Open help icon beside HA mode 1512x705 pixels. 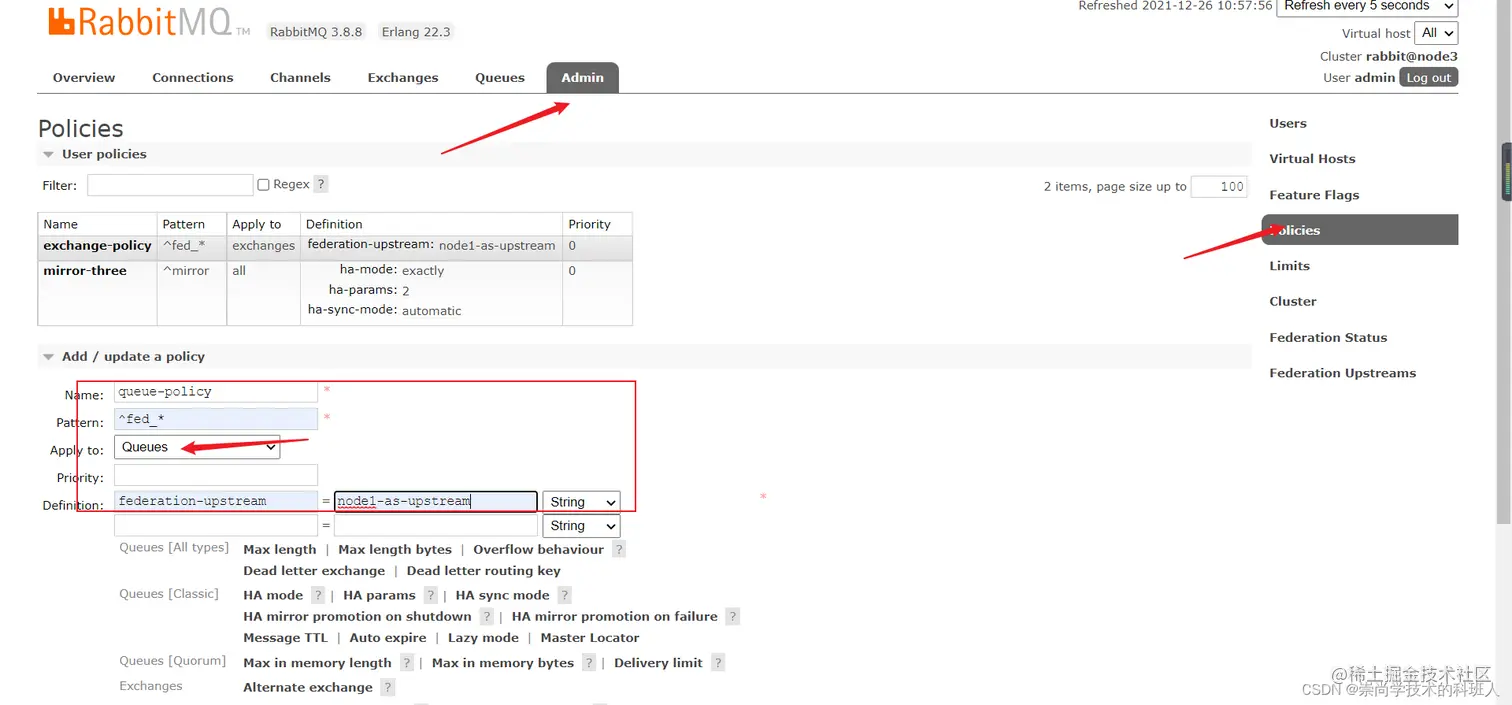318,595
